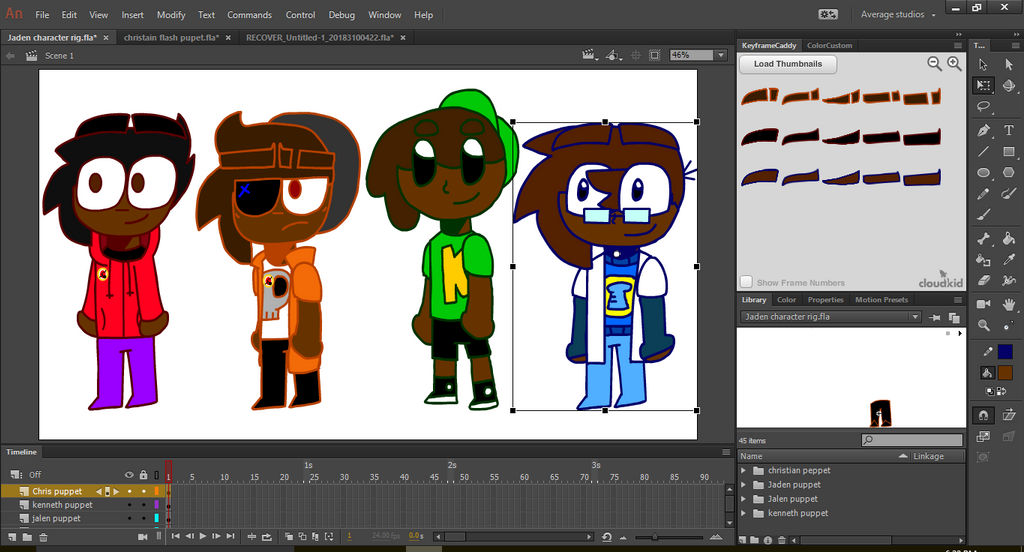
Task: Toggle outline view for all layers
Action: [157, 475]
